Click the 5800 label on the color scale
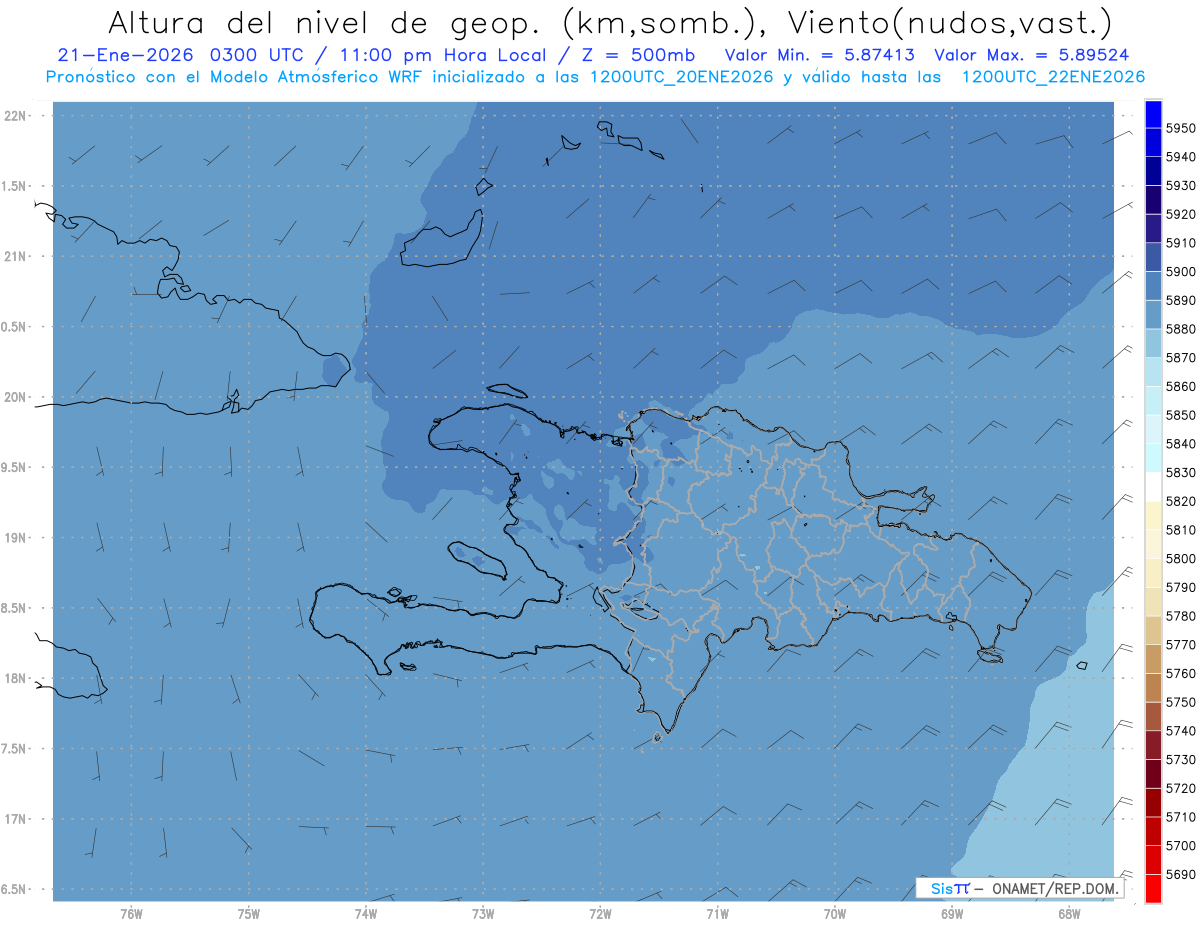This screenshot has height=927, width=1200. 1180,558
